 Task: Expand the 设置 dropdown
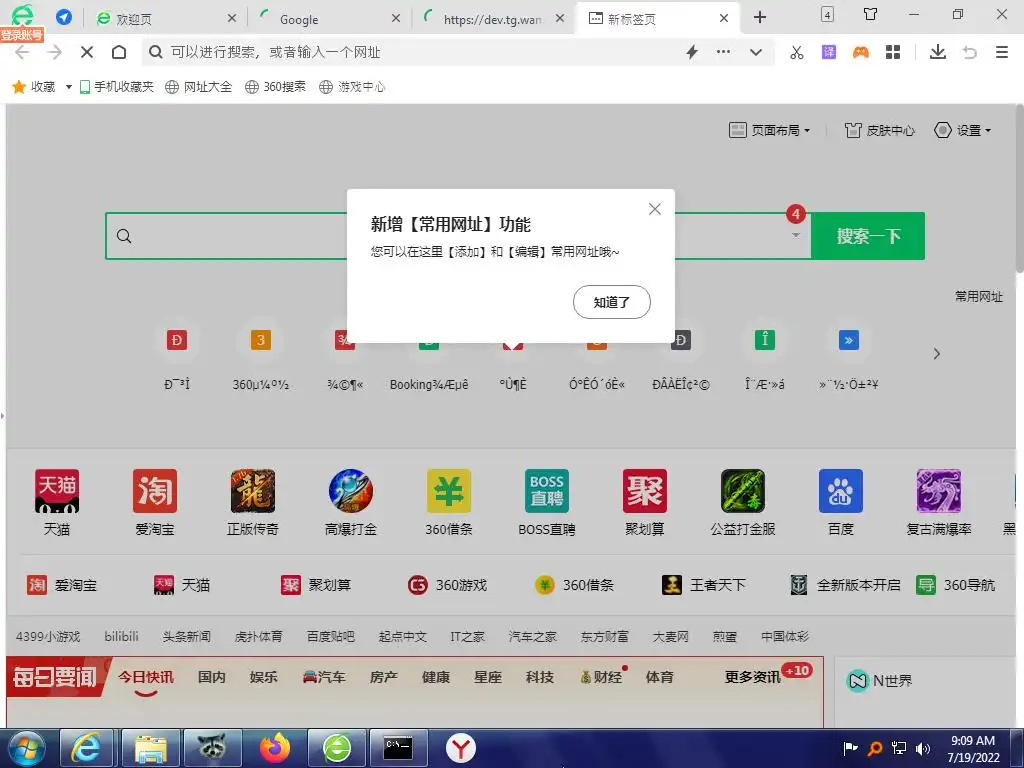pos(963,131)
